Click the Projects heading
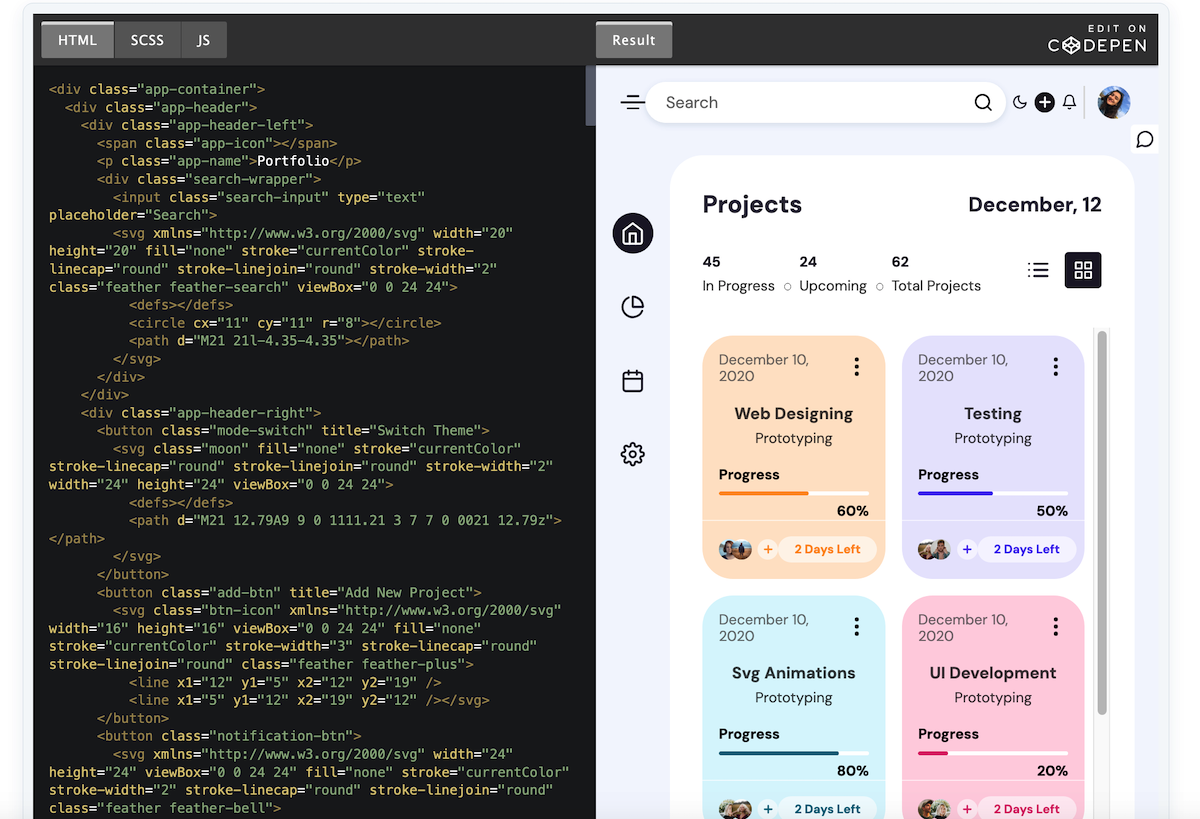 tap(752, 204)
